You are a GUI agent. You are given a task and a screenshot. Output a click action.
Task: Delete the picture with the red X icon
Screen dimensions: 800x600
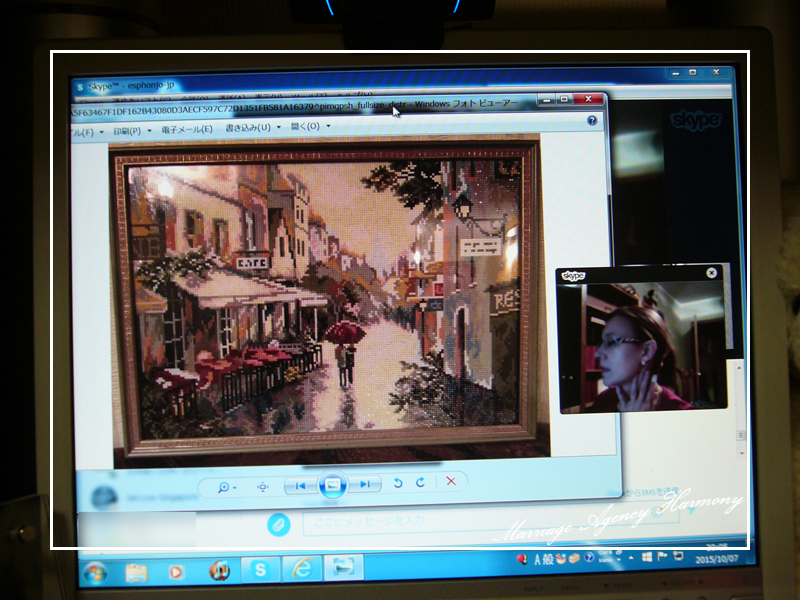[451, 481]
